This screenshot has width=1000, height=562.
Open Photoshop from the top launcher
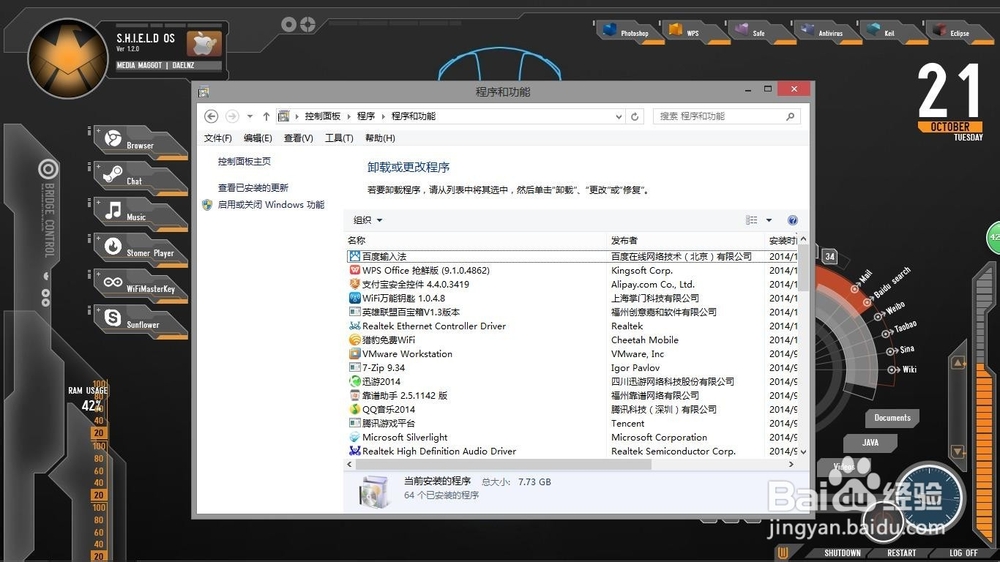[x=629, y=32]
